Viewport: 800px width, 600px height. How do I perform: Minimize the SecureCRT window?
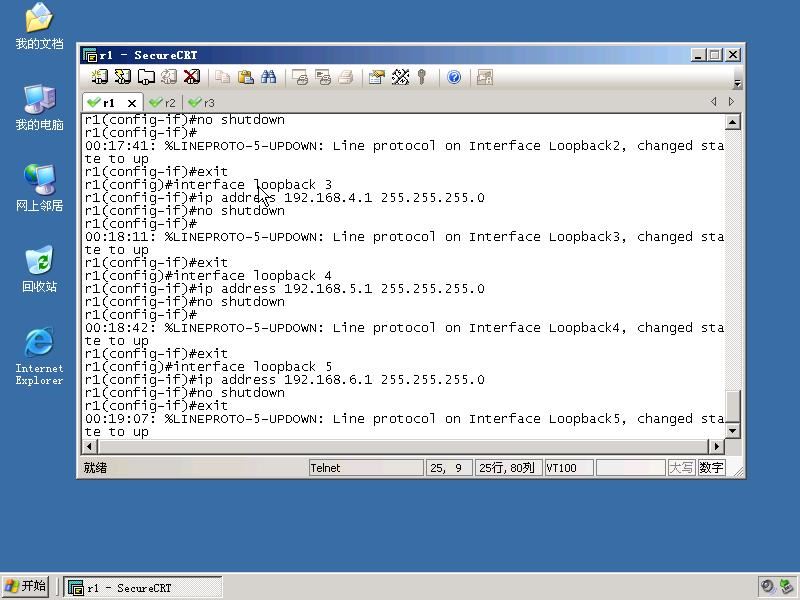point(697,55)
